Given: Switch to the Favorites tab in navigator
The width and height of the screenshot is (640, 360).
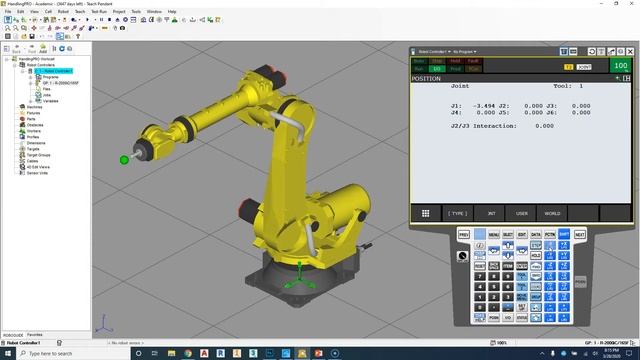Looking at the screenshot, I should (35, 335).
